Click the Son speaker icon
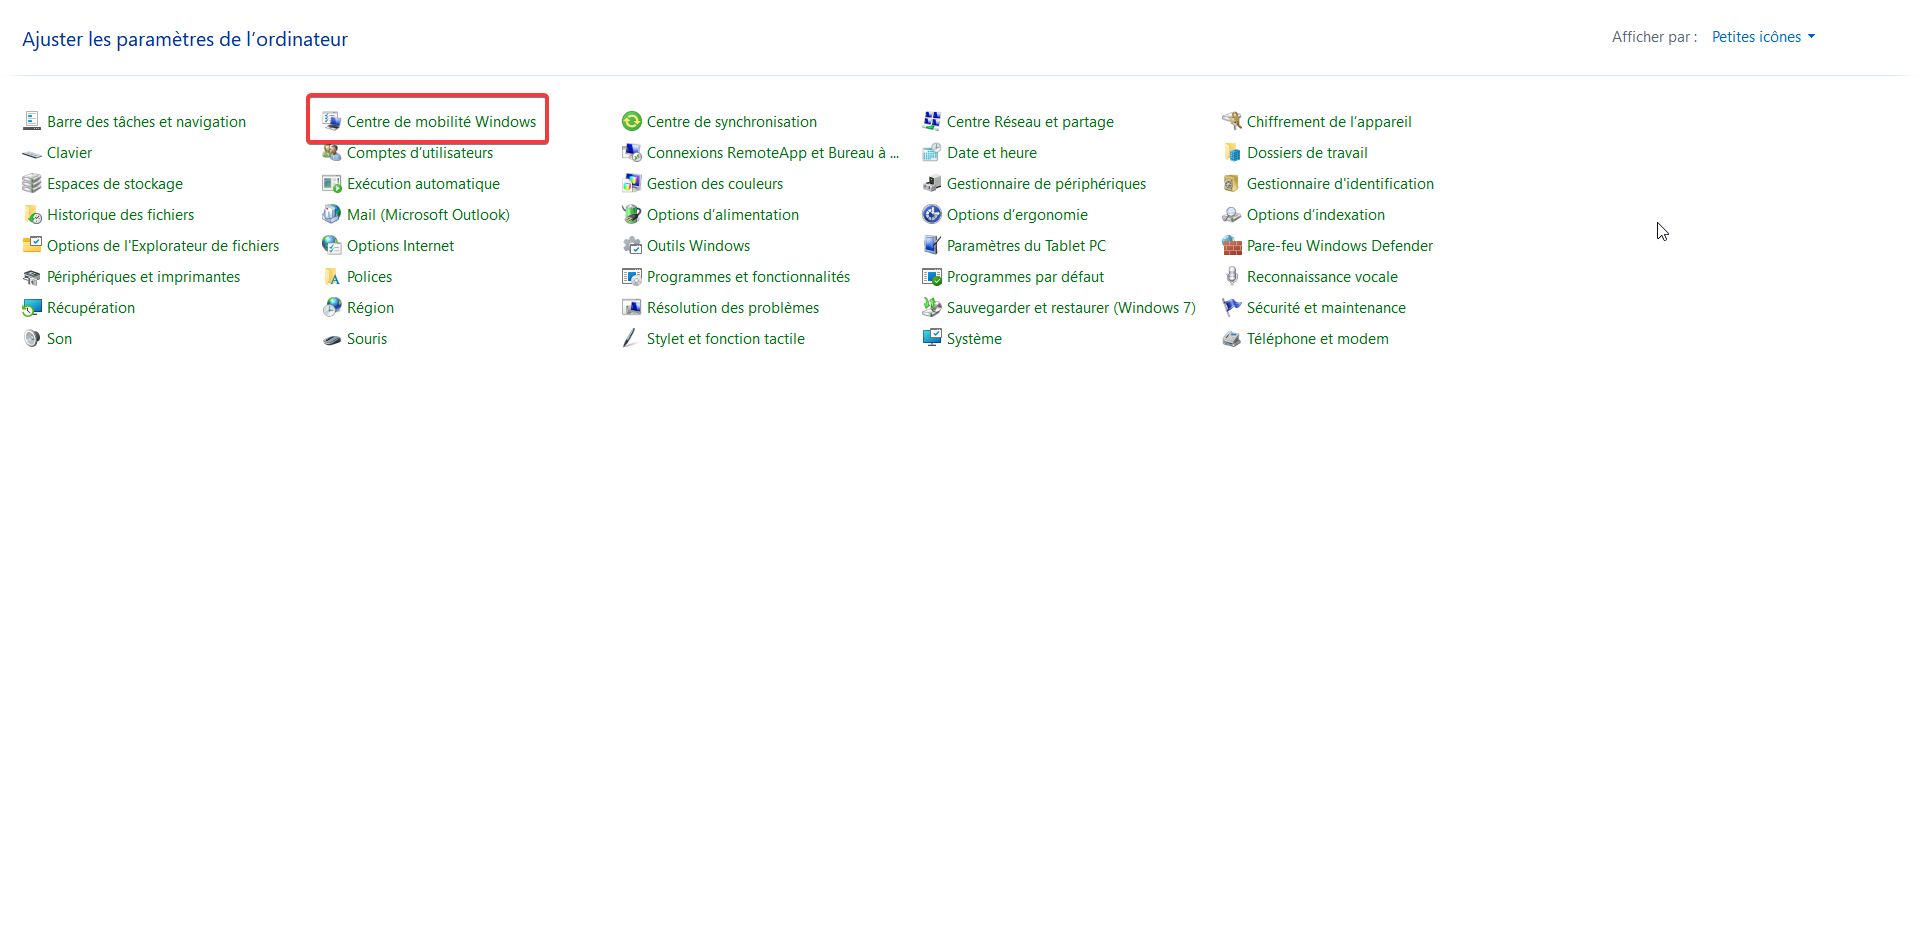 pyautogui.click(x=32, y=339)
